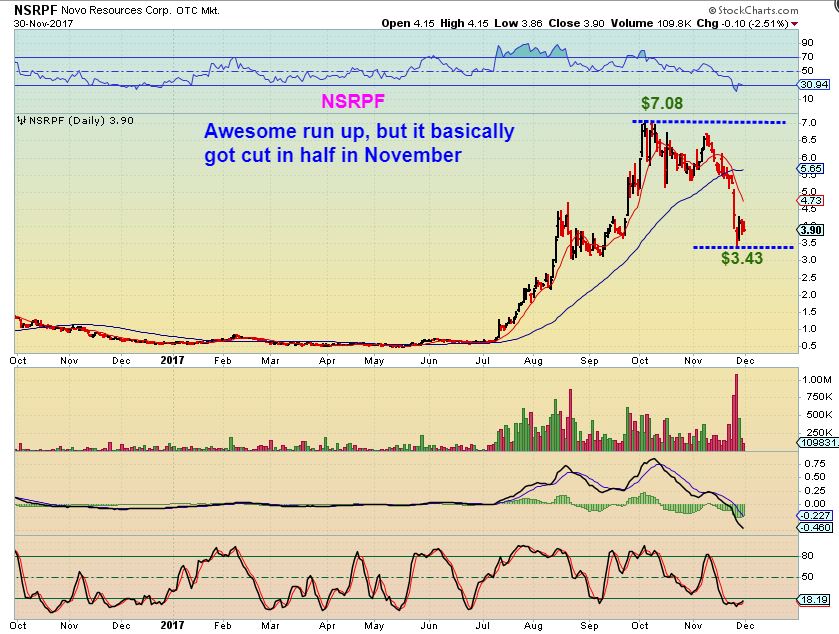Click Sep on the price chart date axis

pos(589,361)
